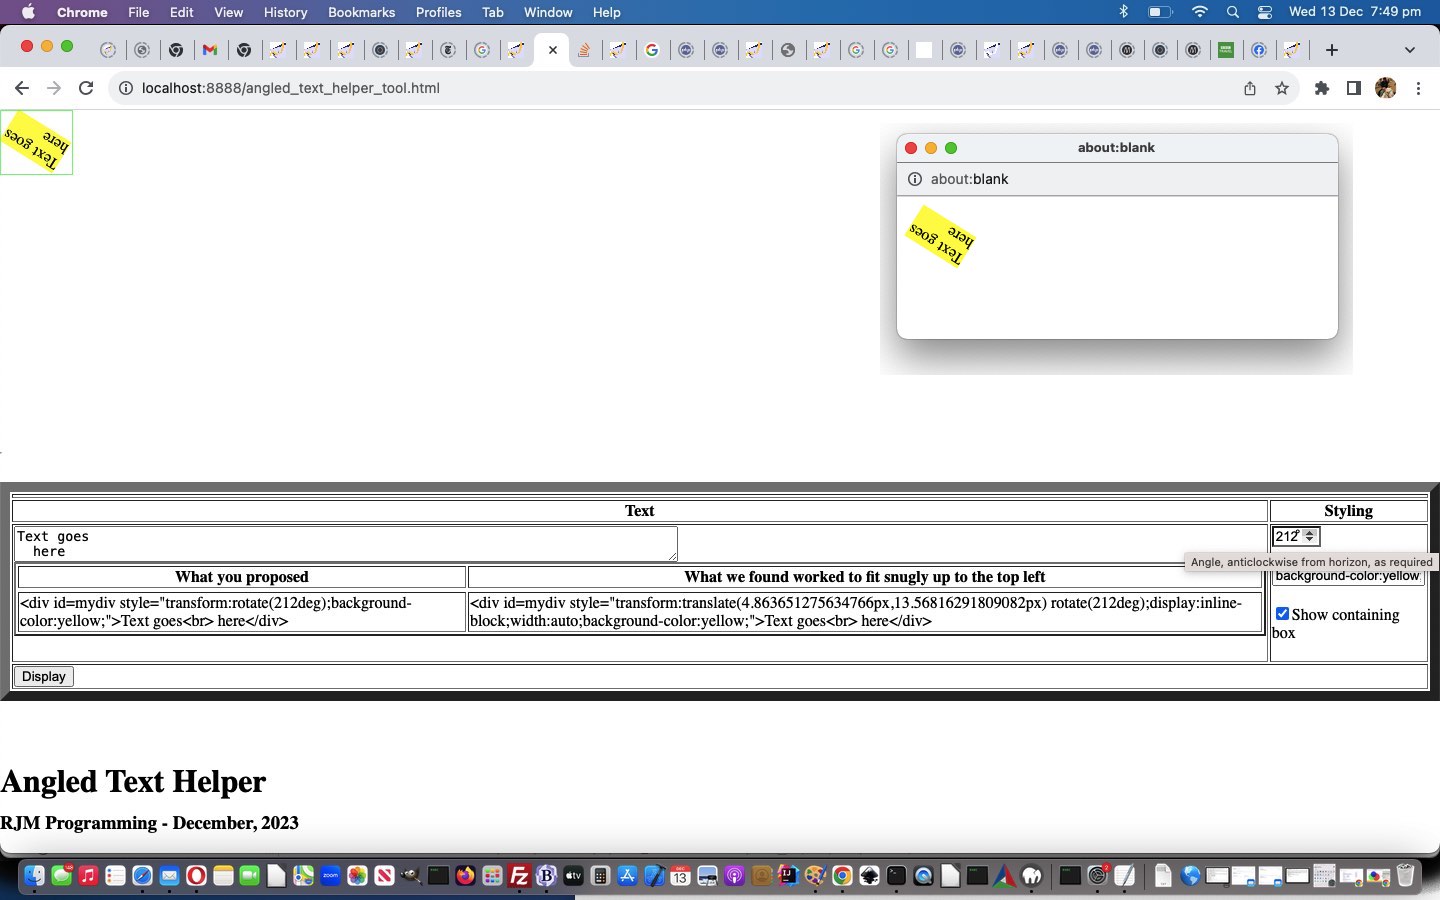Switch to the Gmail tab
1440x900 pixels.
(x=210, y=50)
